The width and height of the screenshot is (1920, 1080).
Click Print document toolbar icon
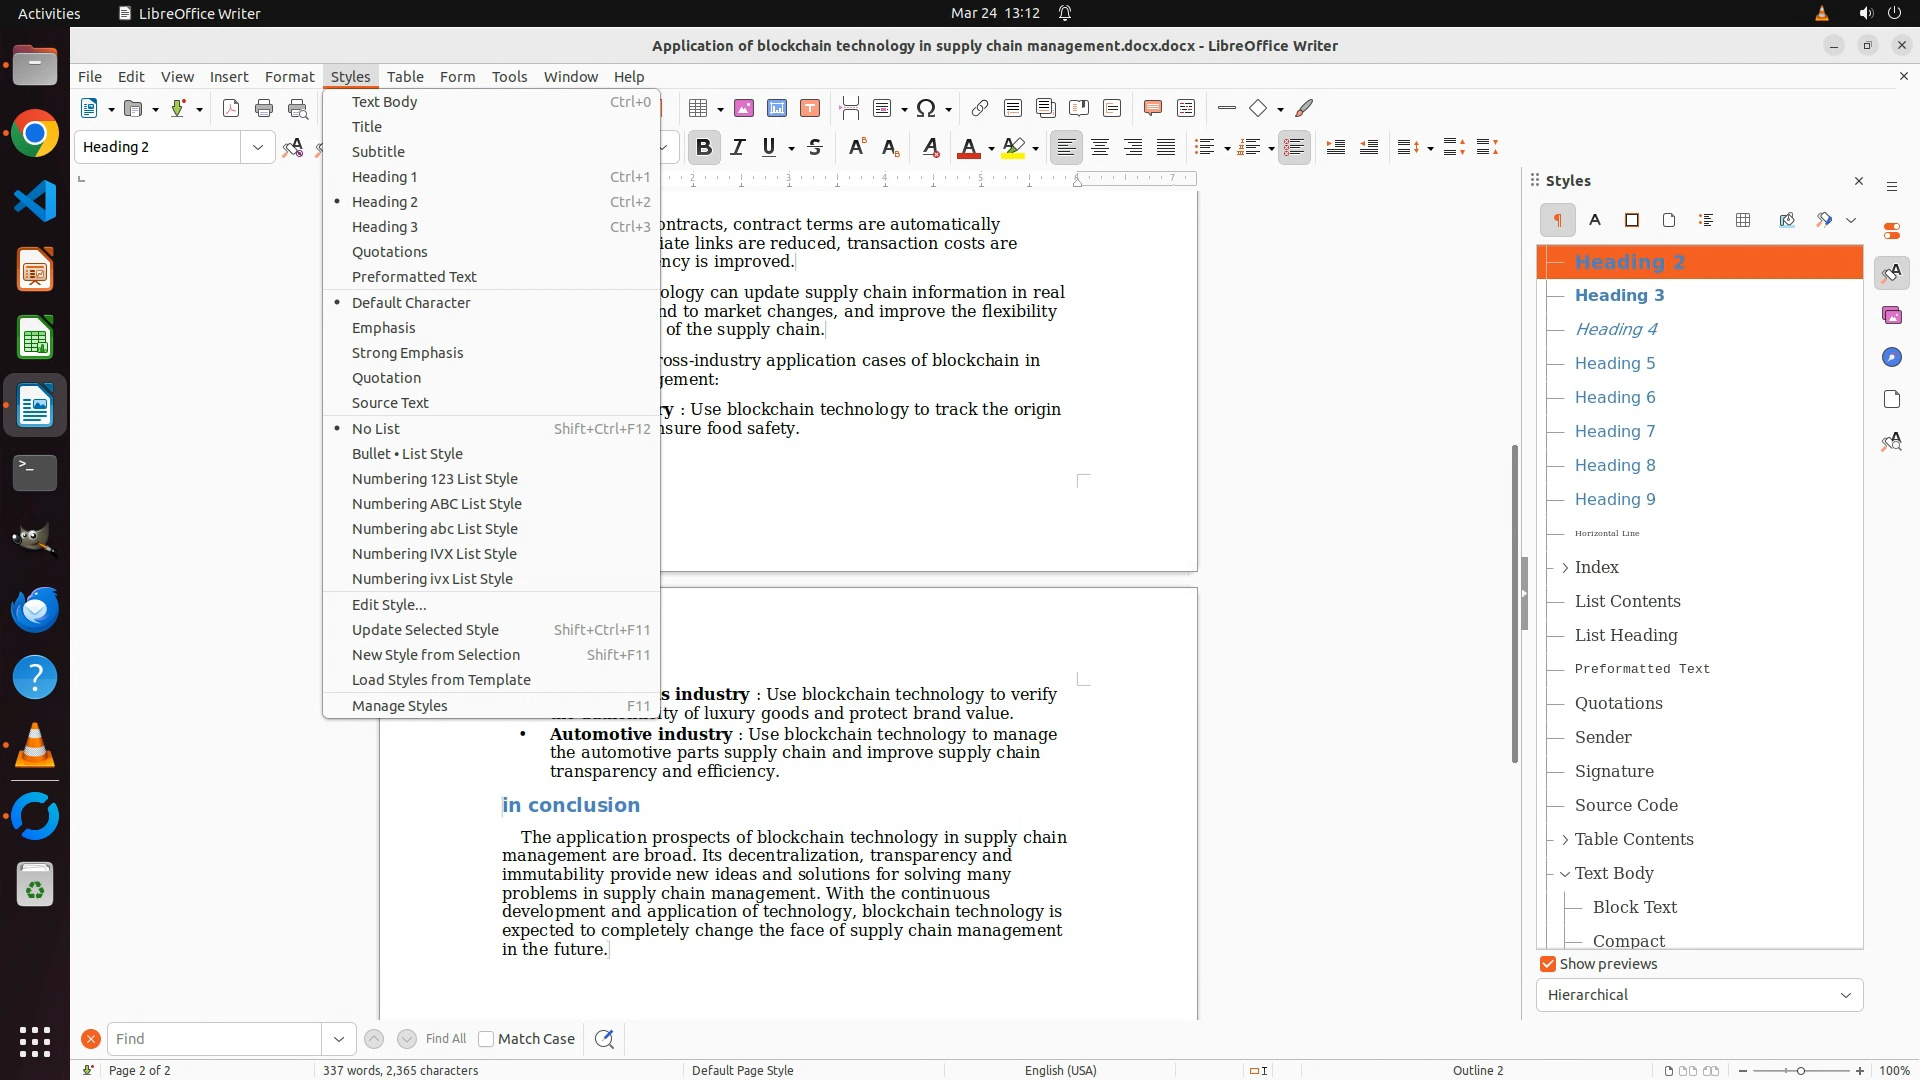(x=264, y=109)
